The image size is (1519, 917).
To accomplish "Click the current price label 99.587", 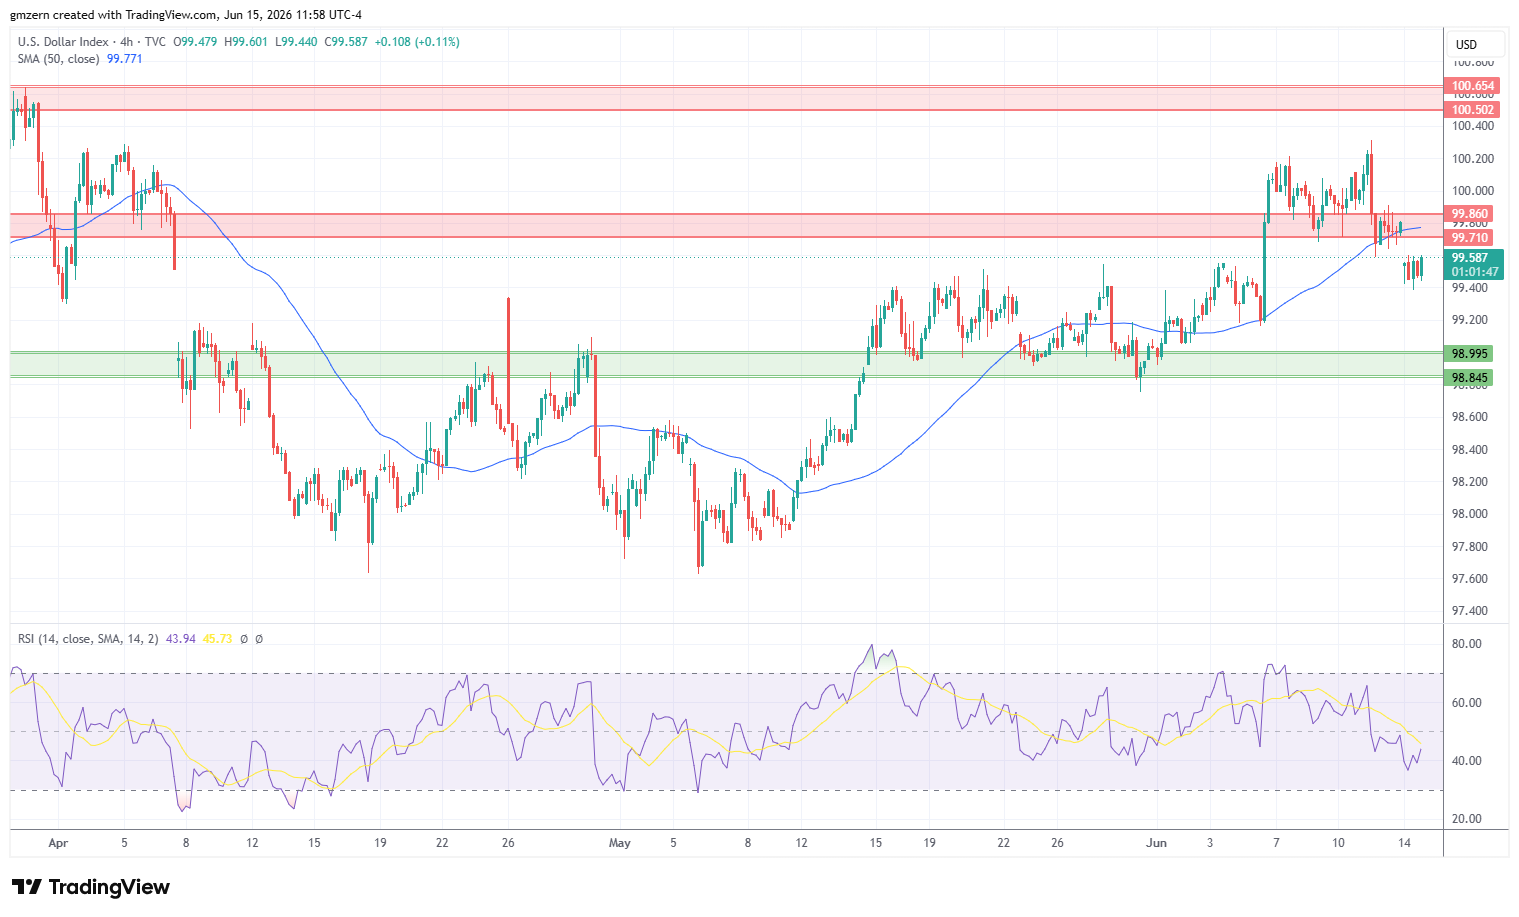I will [1470, 258].
